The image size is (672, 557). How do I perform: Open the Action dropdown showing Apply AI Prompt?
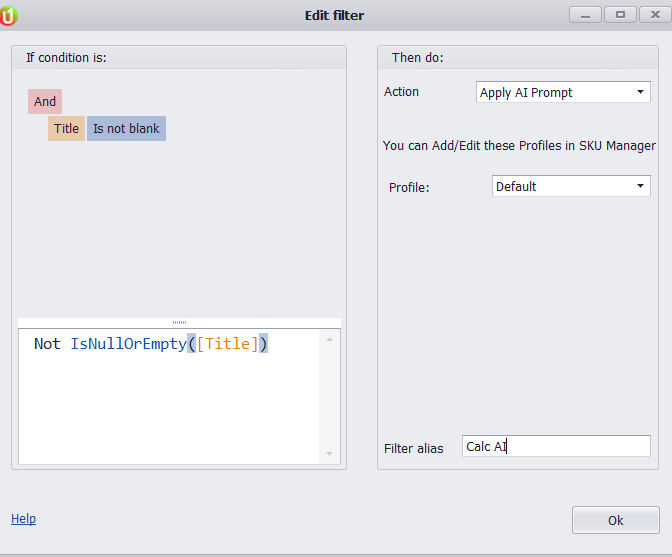[563, 92]
